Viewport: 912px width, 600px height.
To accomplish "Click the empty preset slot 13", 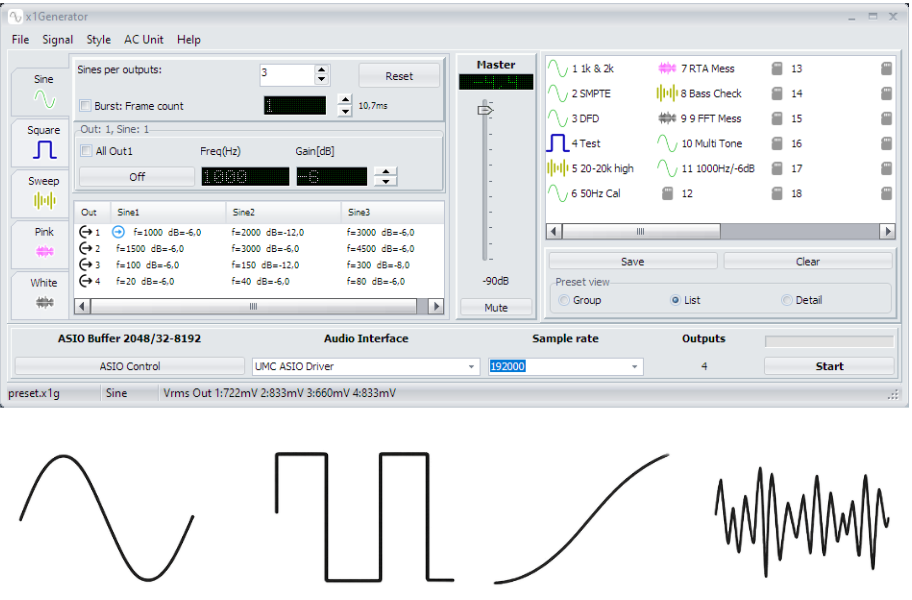I will coord(777,69).
